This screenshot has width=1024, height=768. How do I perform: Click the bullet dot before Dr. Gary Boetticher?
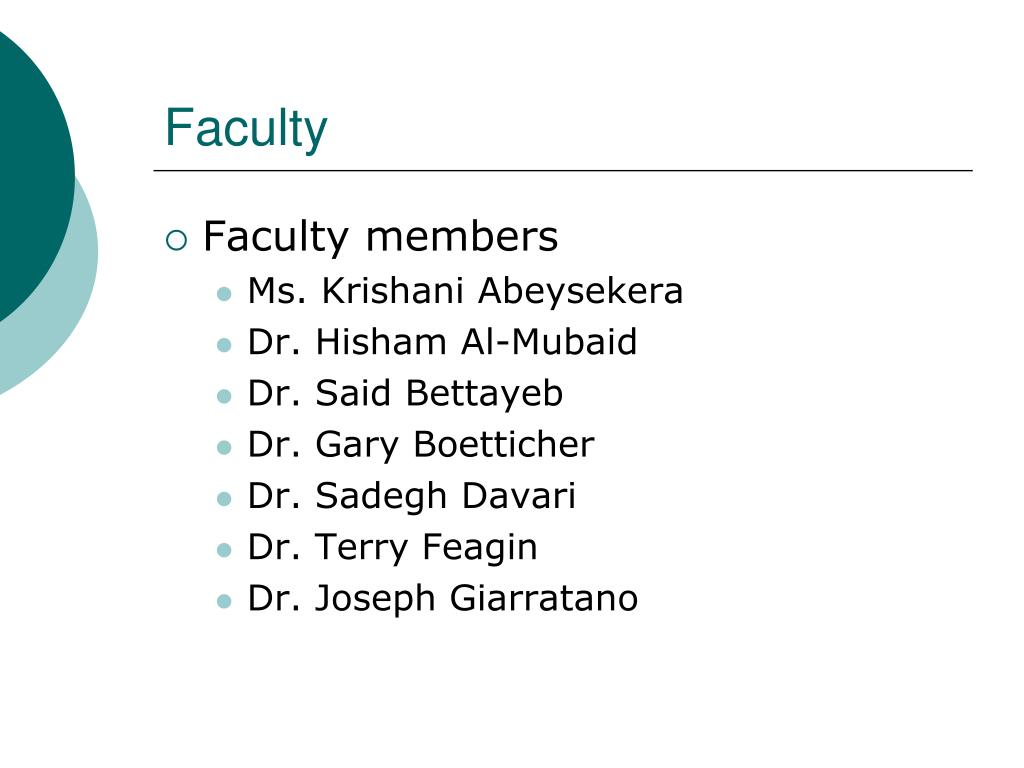pos(224,447)
